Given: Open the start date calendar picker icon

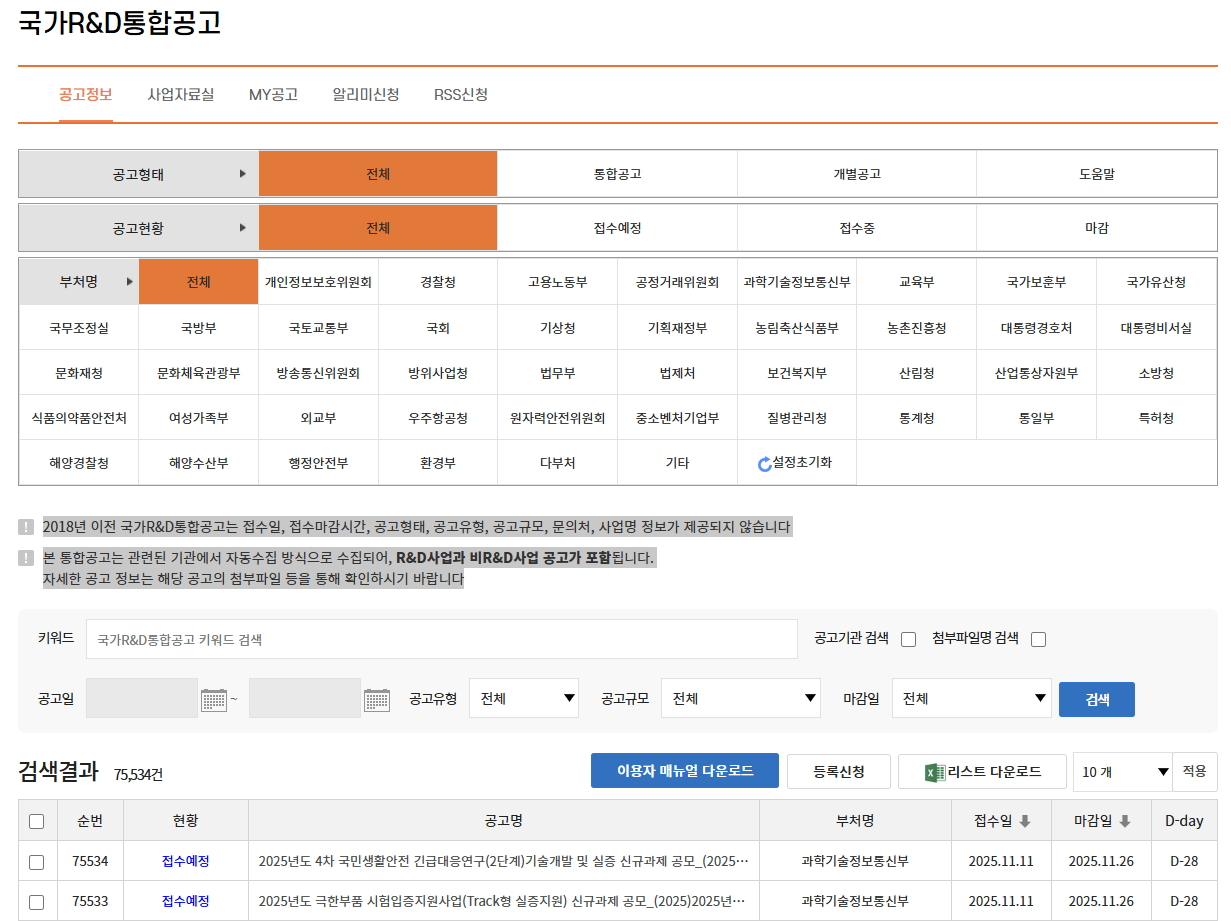Looking at the screenshot, I should [x=214, y=699].
